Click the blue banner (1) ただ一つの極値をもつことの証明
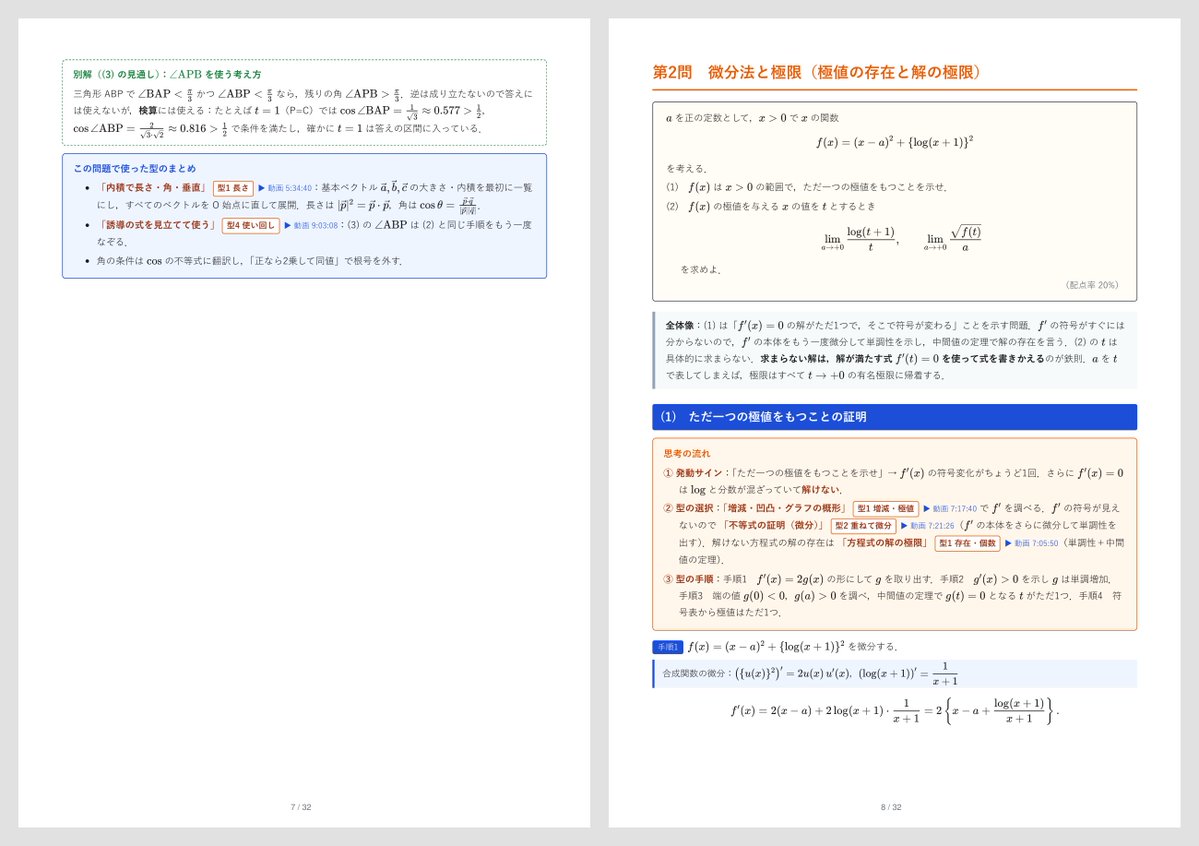This screenshot has height=846, width=1199. (895, 417)
